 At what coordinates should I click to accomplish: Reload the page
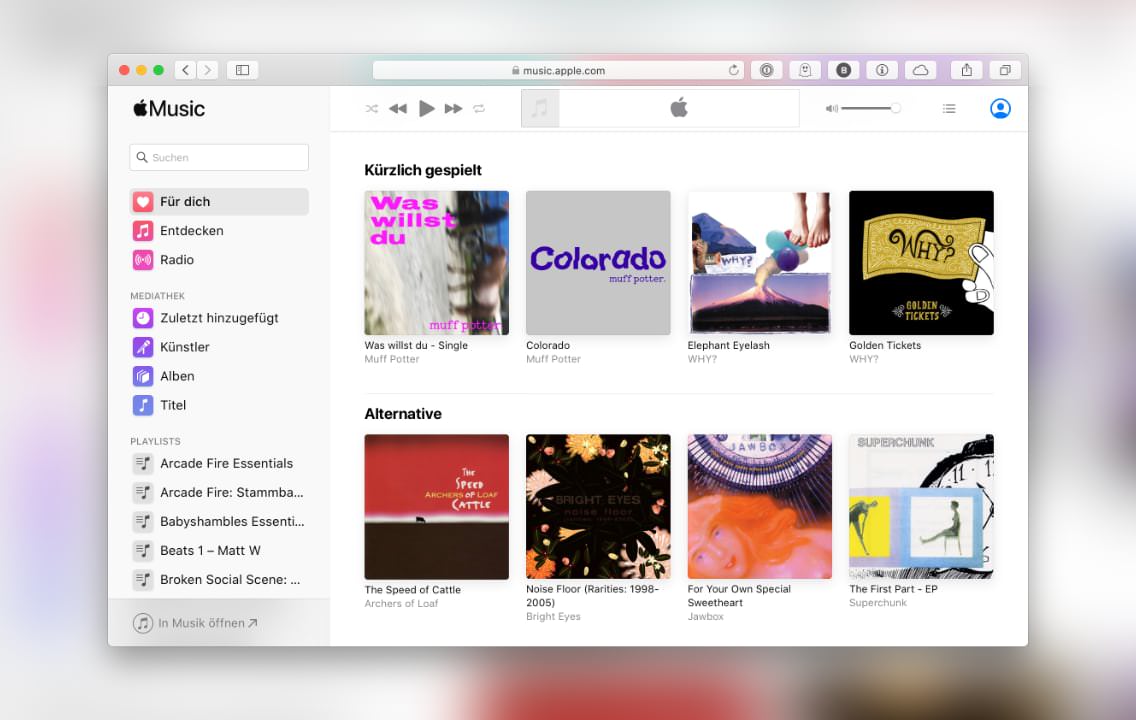733,70
